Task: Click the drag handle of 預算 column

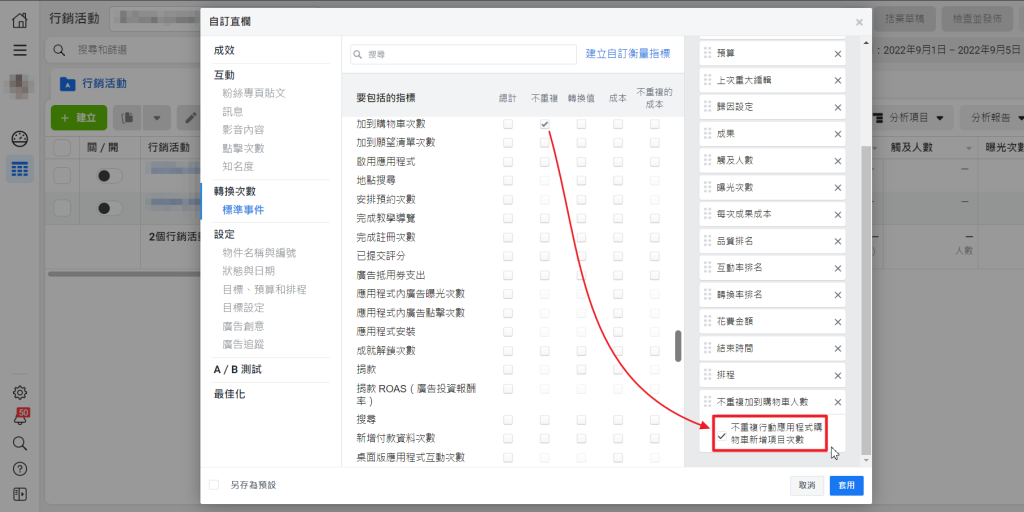Action: pos(707,53)
